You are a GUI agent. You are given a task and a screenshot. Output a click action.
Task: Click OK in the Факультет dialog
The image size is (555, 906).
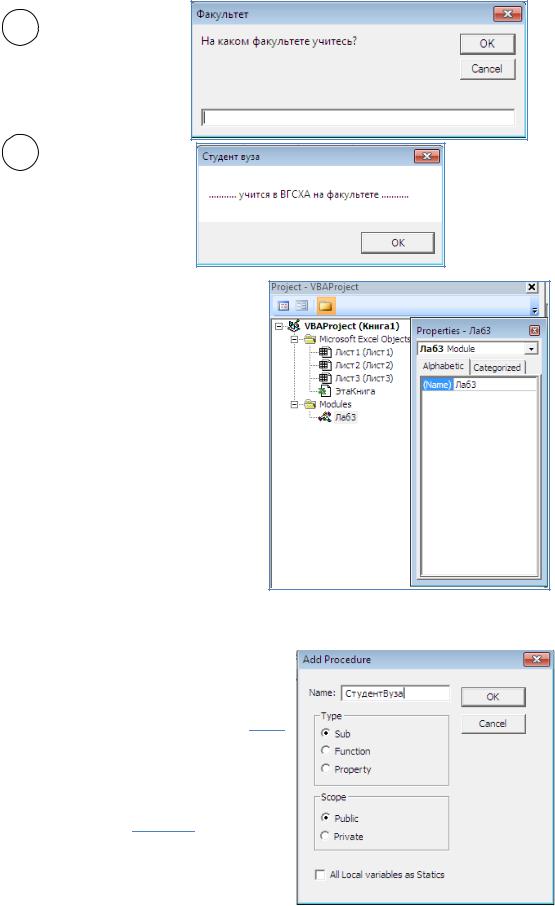(x=487, y=43)
